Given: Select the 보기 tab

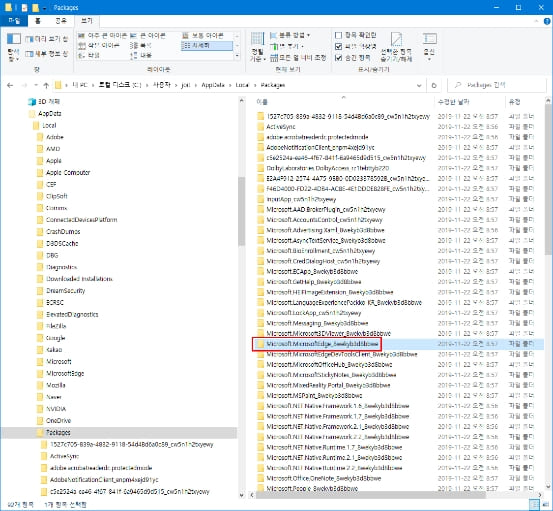Looking at the screenshot, I should pos(87,21).
